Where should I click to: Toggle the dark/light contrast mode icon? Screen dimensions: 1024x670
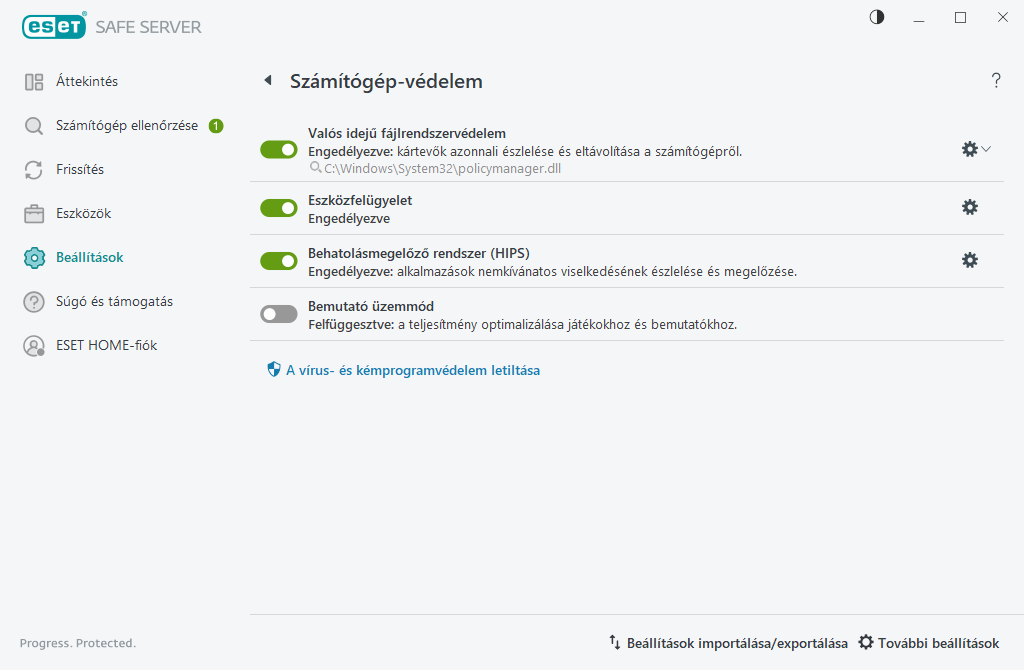(877, 17)
